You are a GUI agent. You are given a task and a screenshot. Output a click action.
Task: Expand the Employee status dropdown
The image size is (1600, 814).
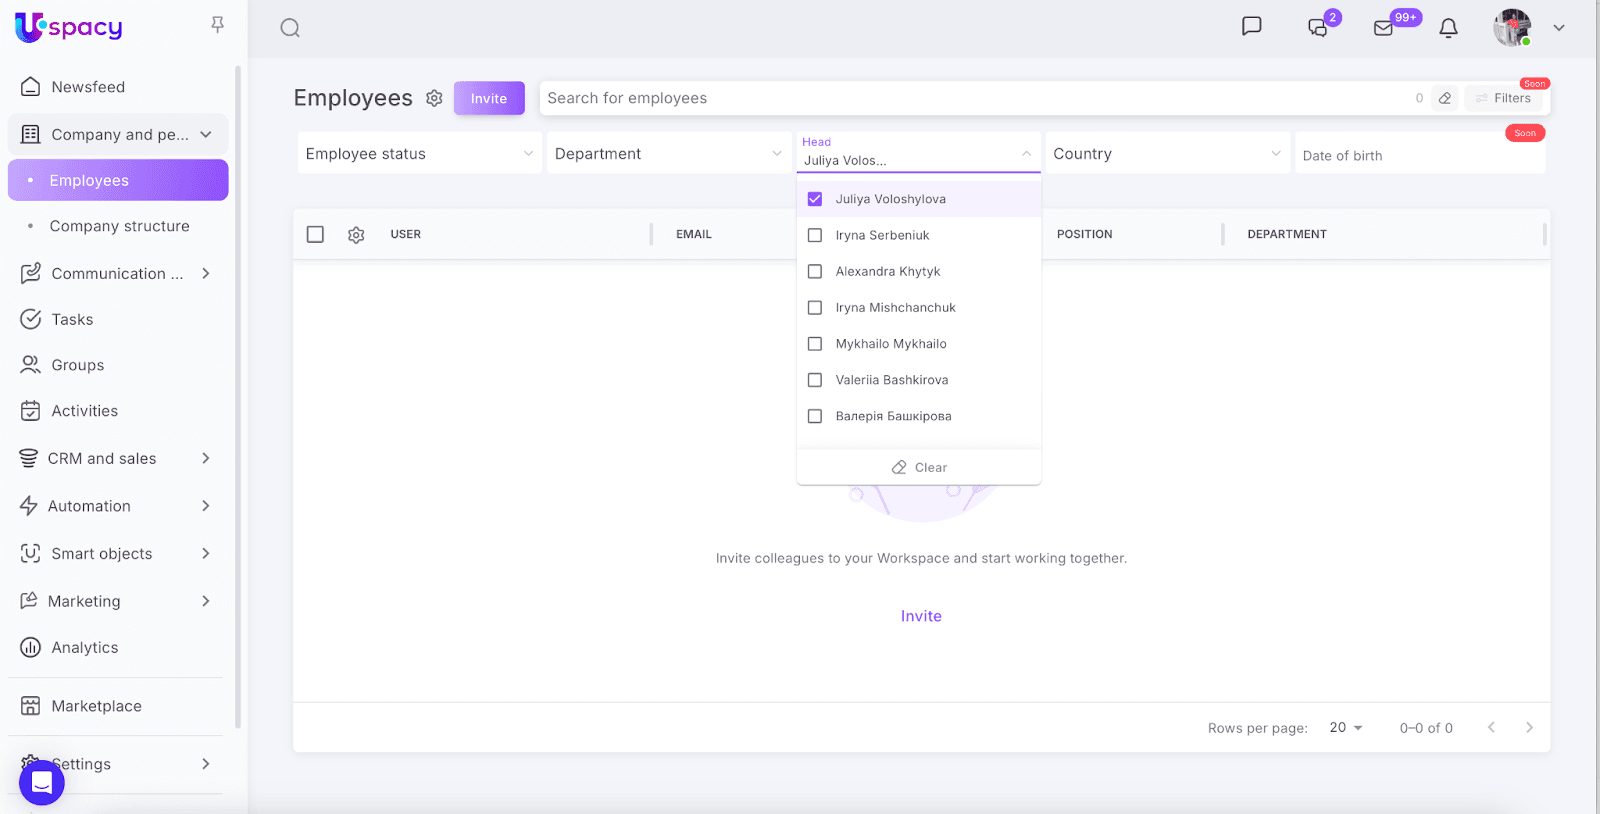(419, 154)
